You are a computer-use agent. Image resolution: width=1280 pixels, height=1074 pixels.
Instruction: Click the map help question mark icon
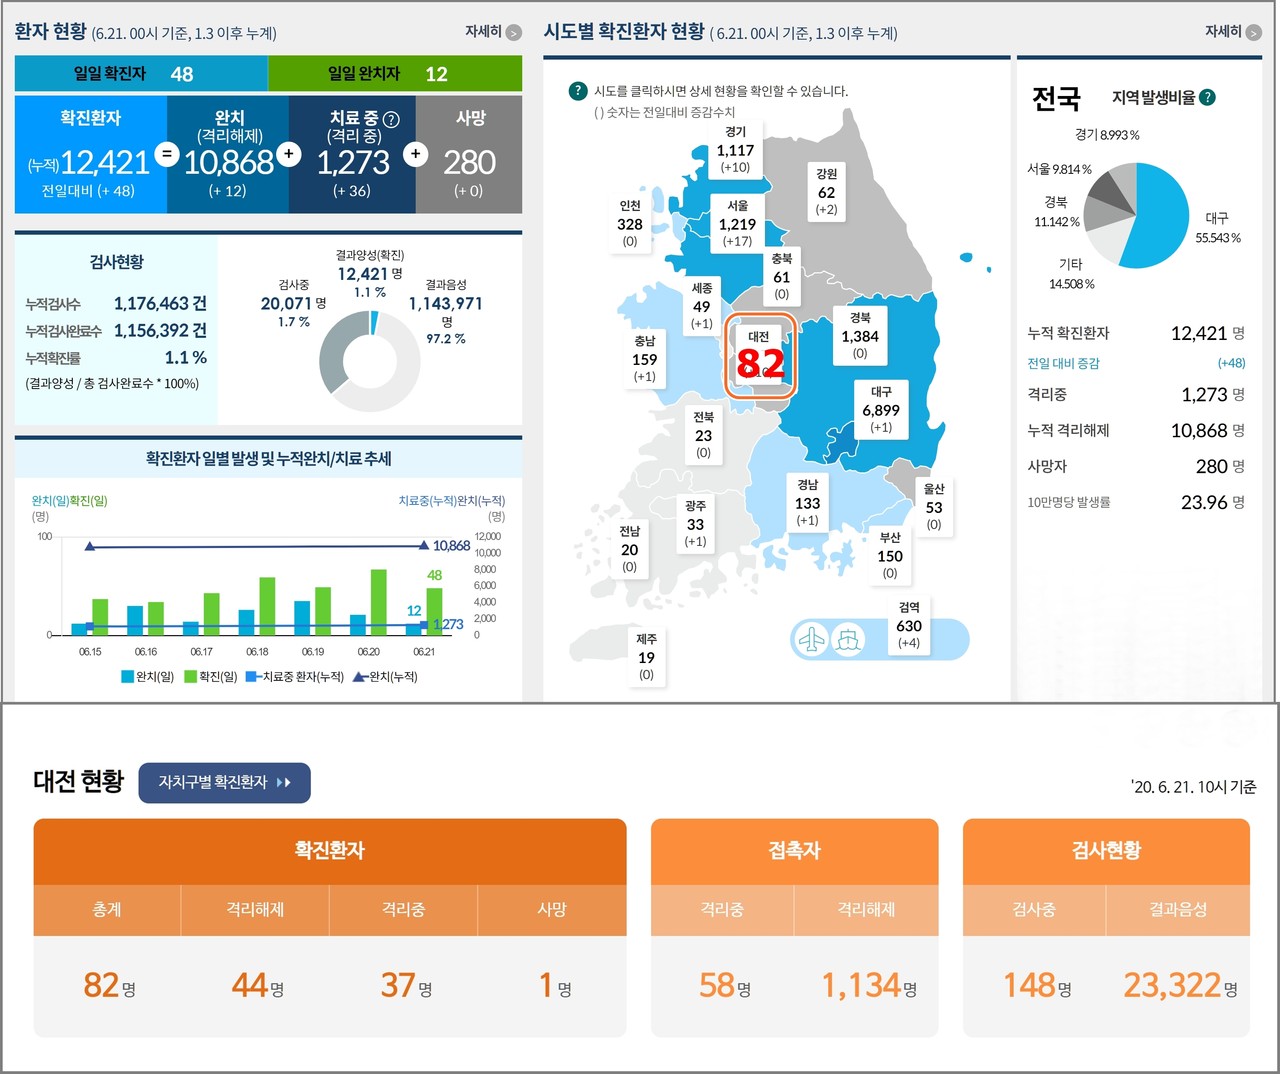pos(577,91)
